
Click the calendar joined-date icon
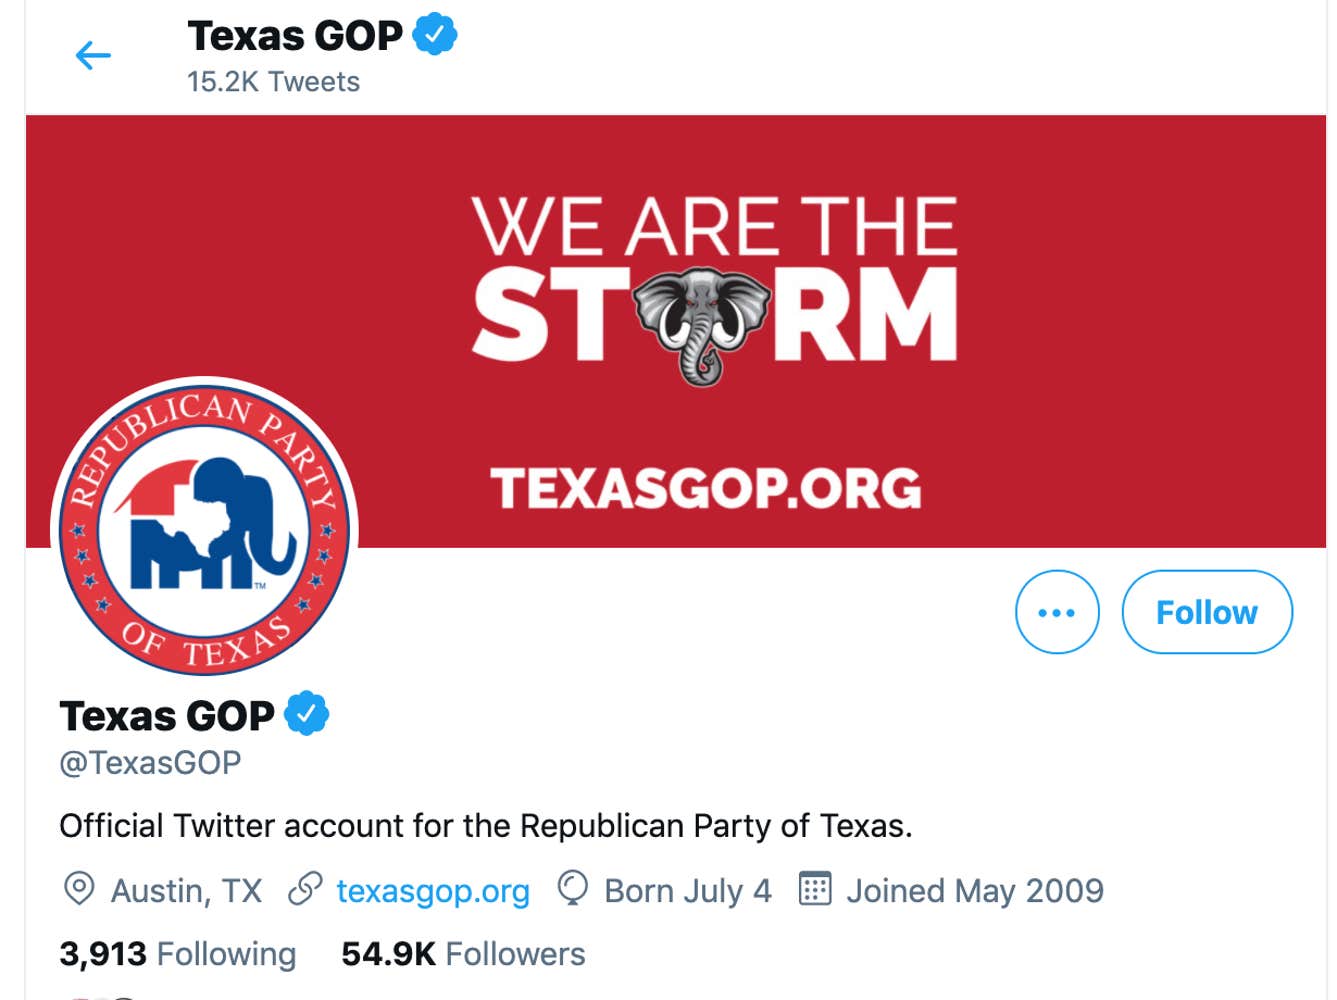(815, 888)
